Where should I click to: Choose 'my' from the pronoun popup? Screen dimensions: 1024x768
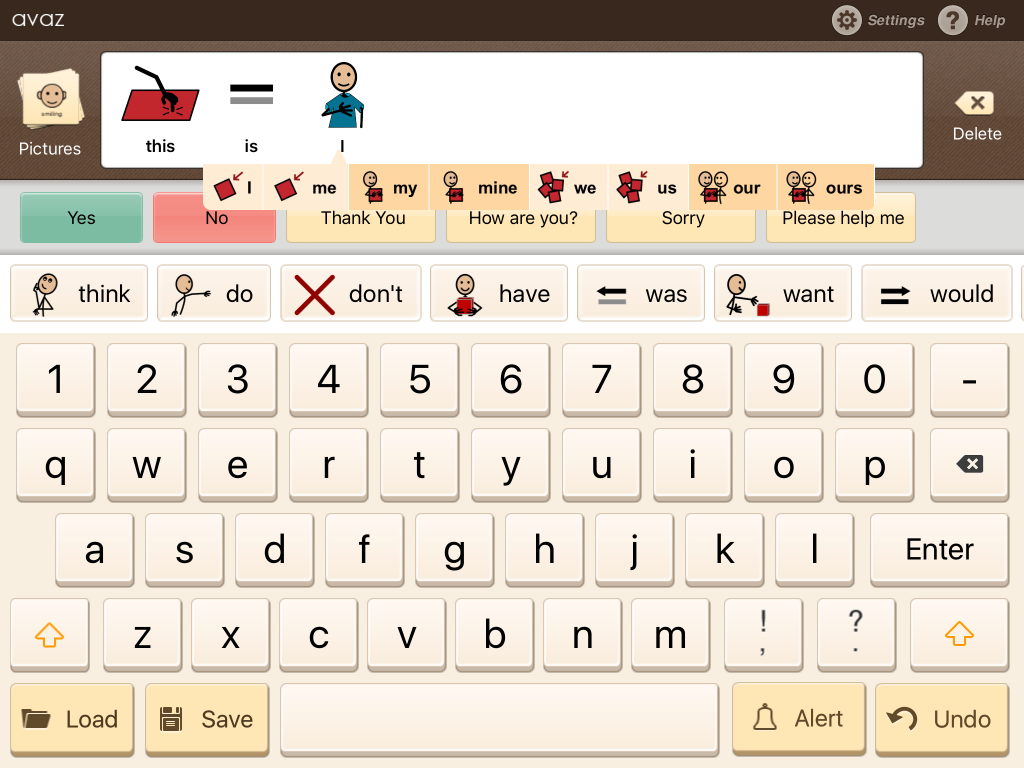389,187
